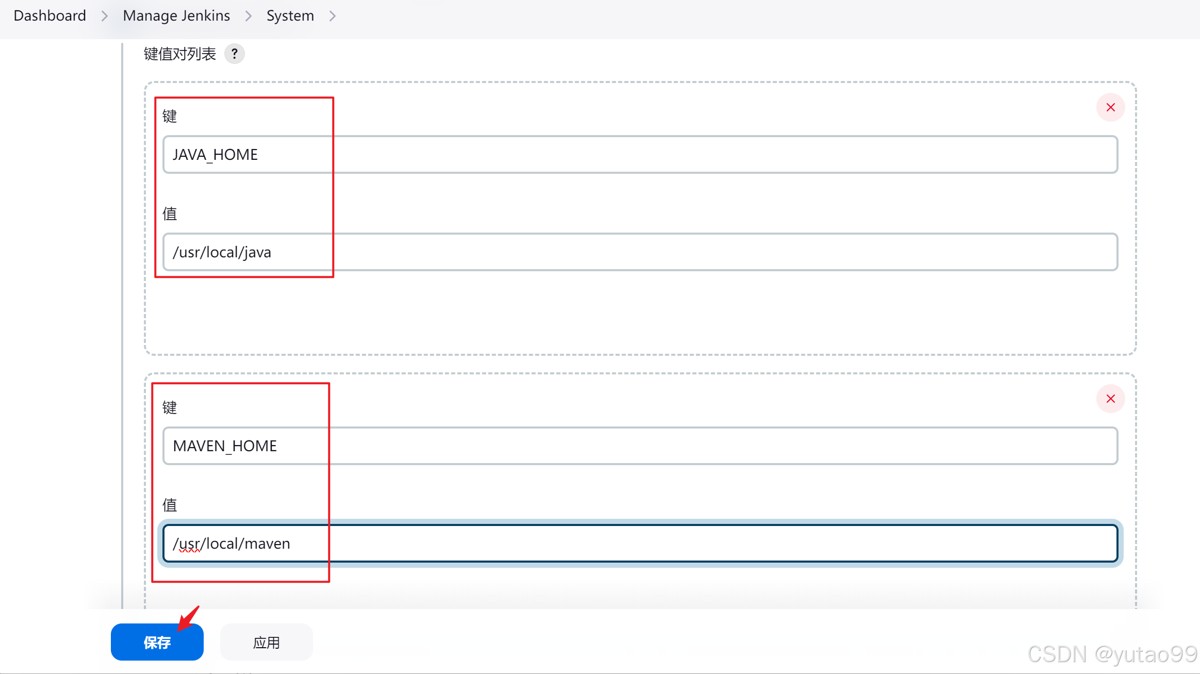Viewport: 1200px width, 674px height.
Task: Expand the chevron after System breadcrumb
Action: pyautogui.click(x=332, y=16)
